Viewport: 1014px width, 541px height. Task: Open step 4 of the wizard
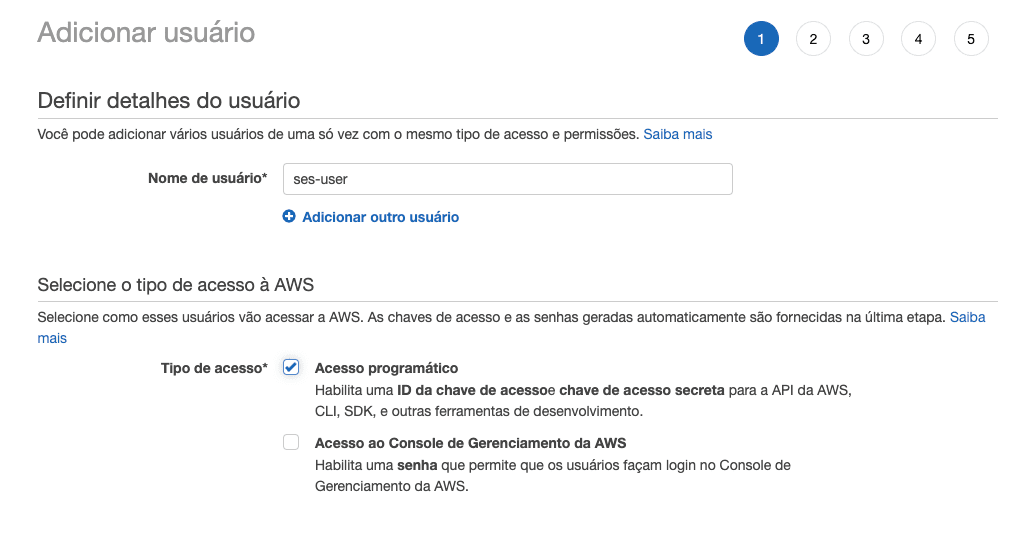(x=918, y=39)
